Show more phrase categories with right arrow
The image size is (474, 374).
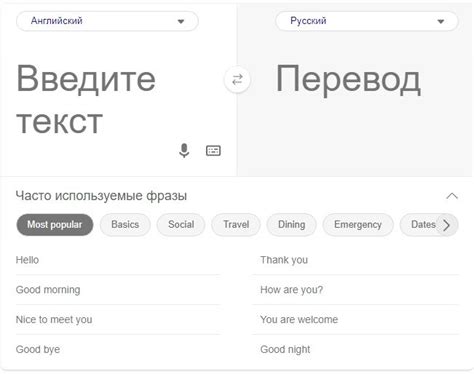447,225
